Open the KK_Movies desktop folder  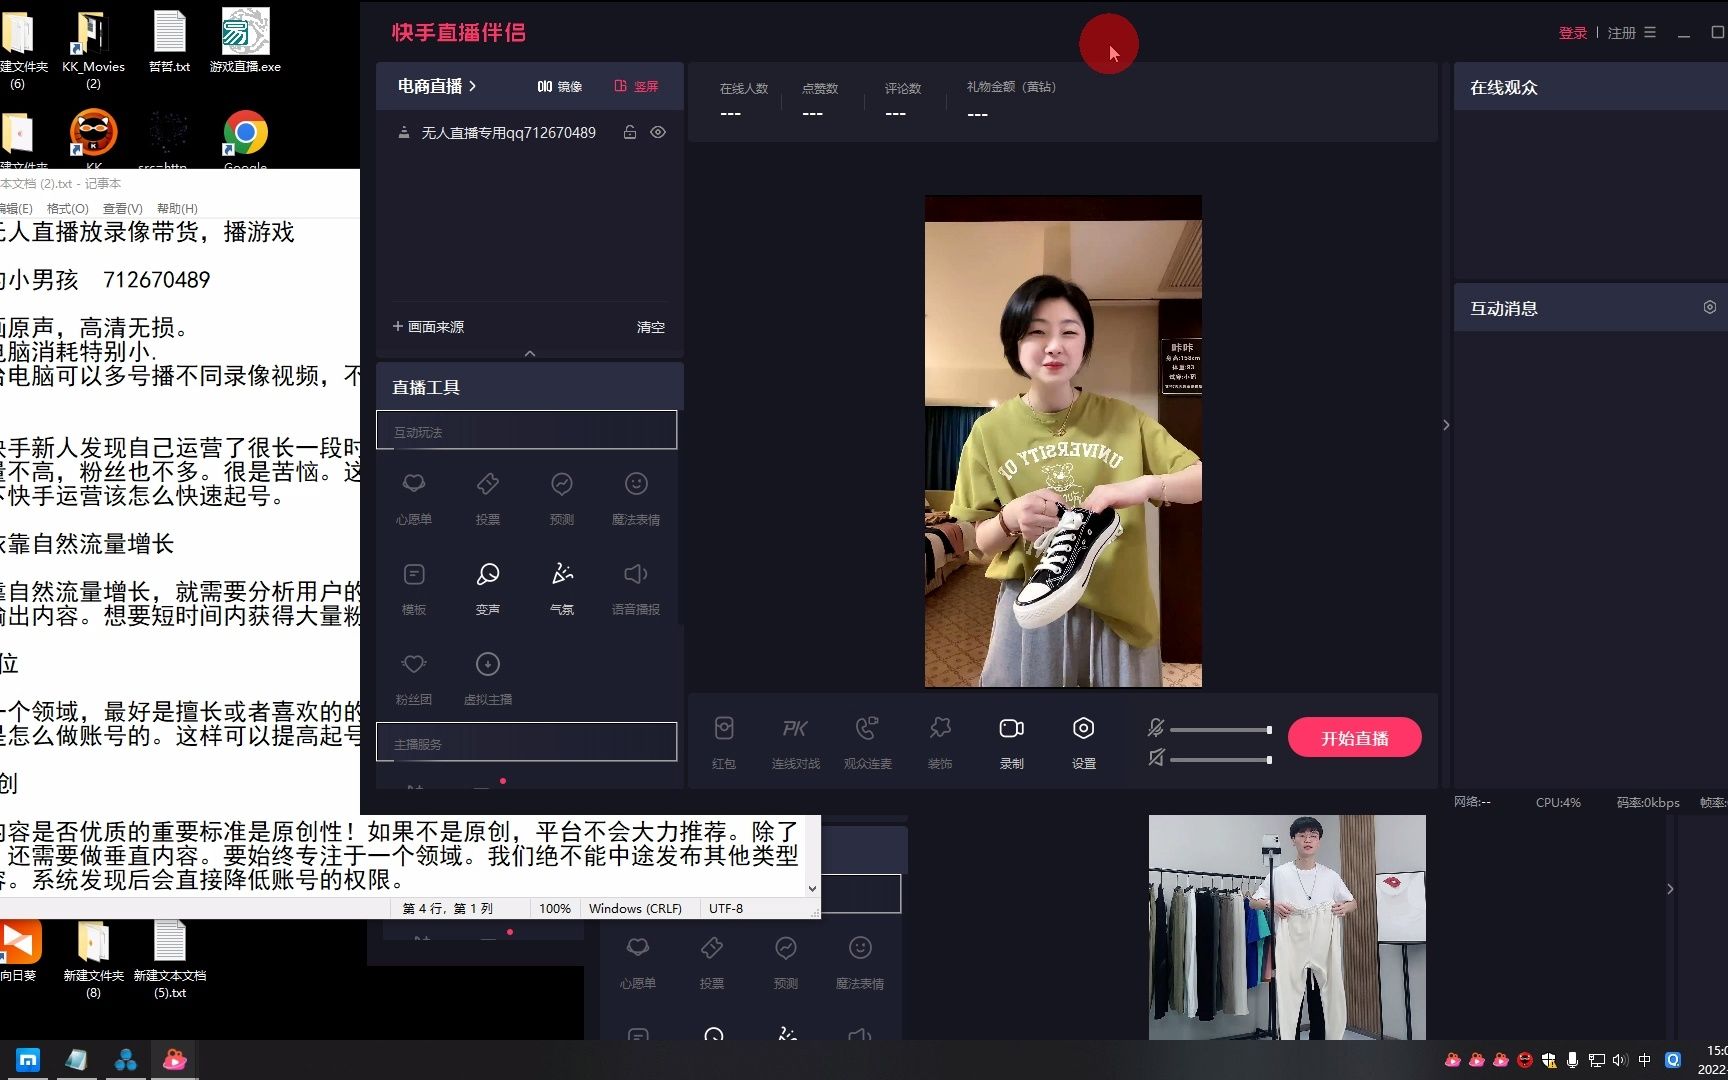click(x=93, y=48)
